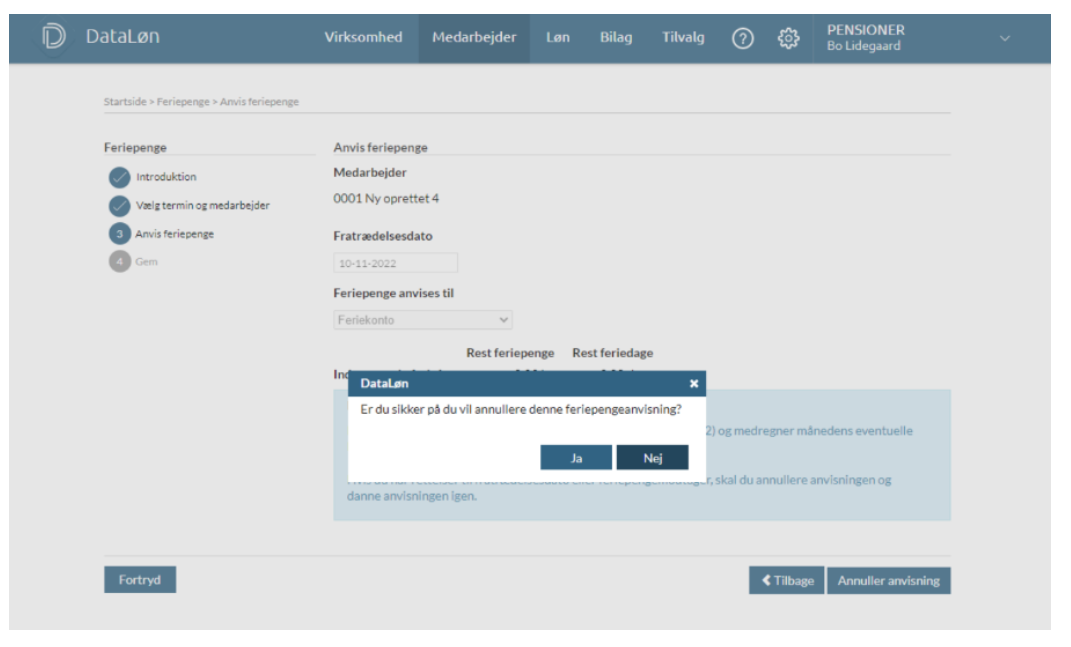Image resolution: width=1071 pixels, height=647 pixels.
Task: Open the Bilag menu
Action: pos(616,37)
